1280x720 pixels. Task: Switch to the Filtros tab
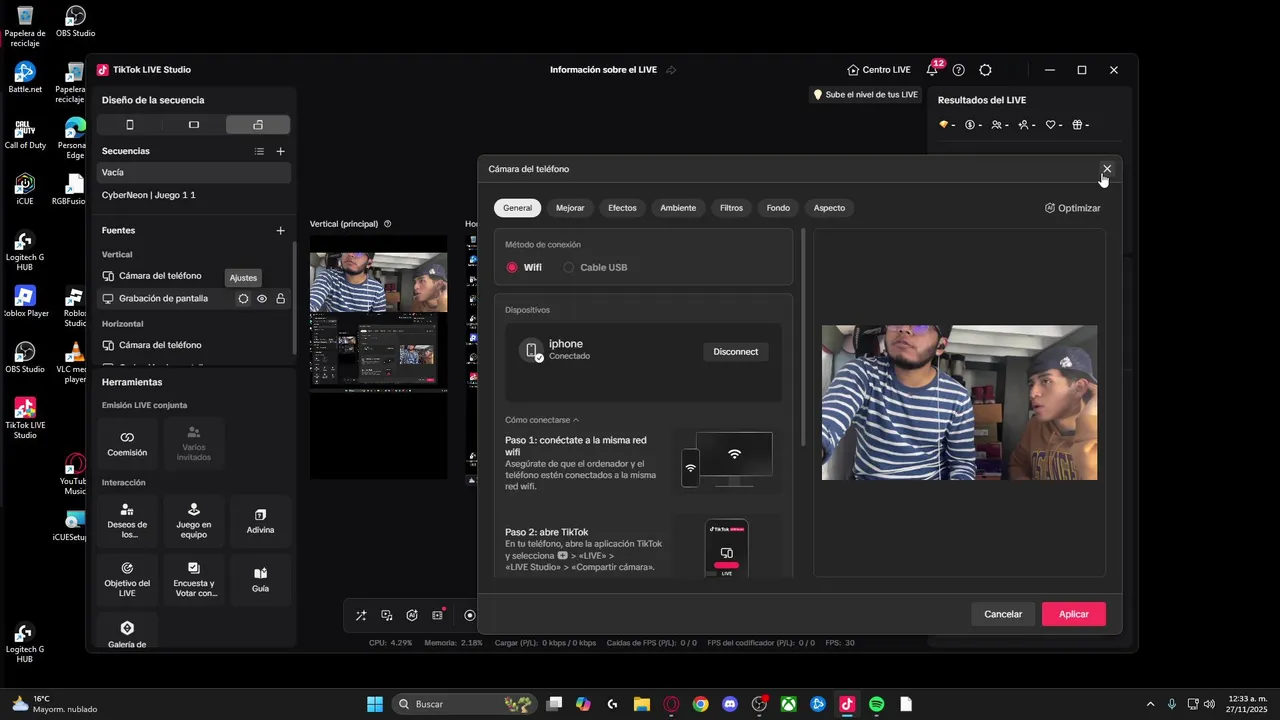click(731, 208)
